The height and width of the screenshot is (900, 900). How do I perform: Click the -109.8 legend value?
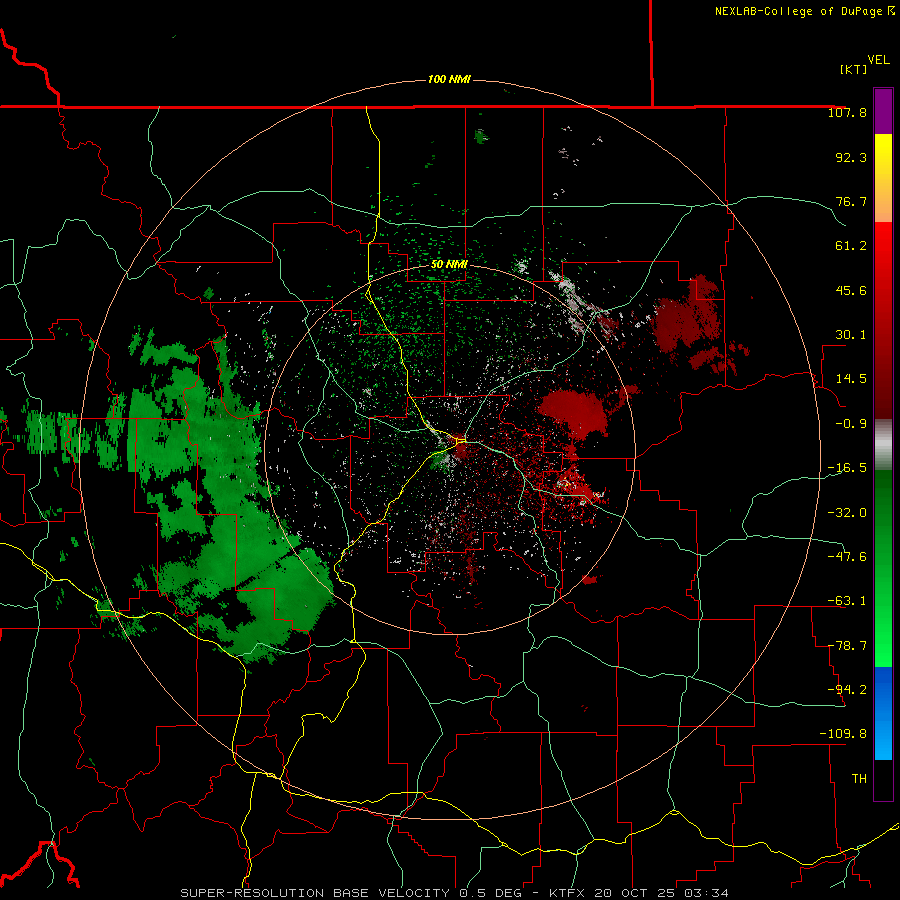tap(843, 734)
